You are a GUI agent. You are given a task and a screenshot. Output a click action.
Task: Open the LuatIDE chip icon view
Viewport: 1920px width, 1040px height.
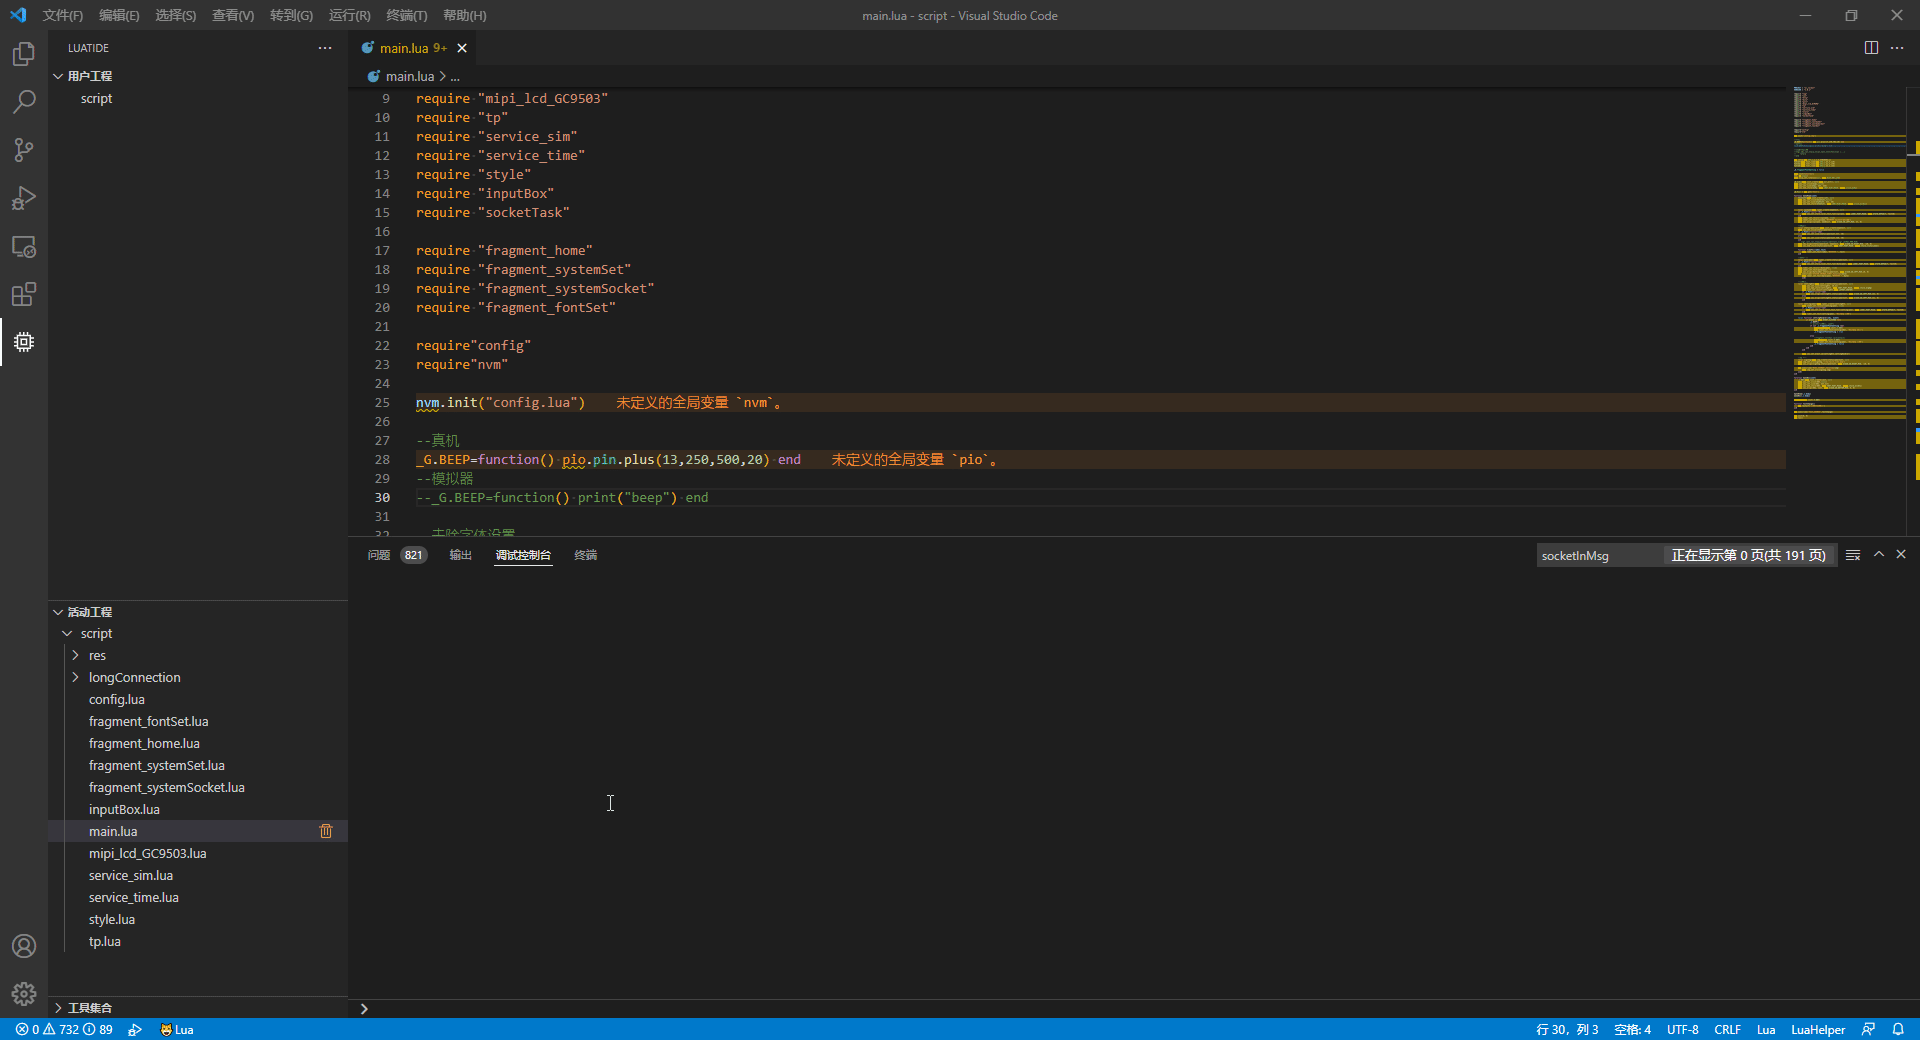click(24, 342)
